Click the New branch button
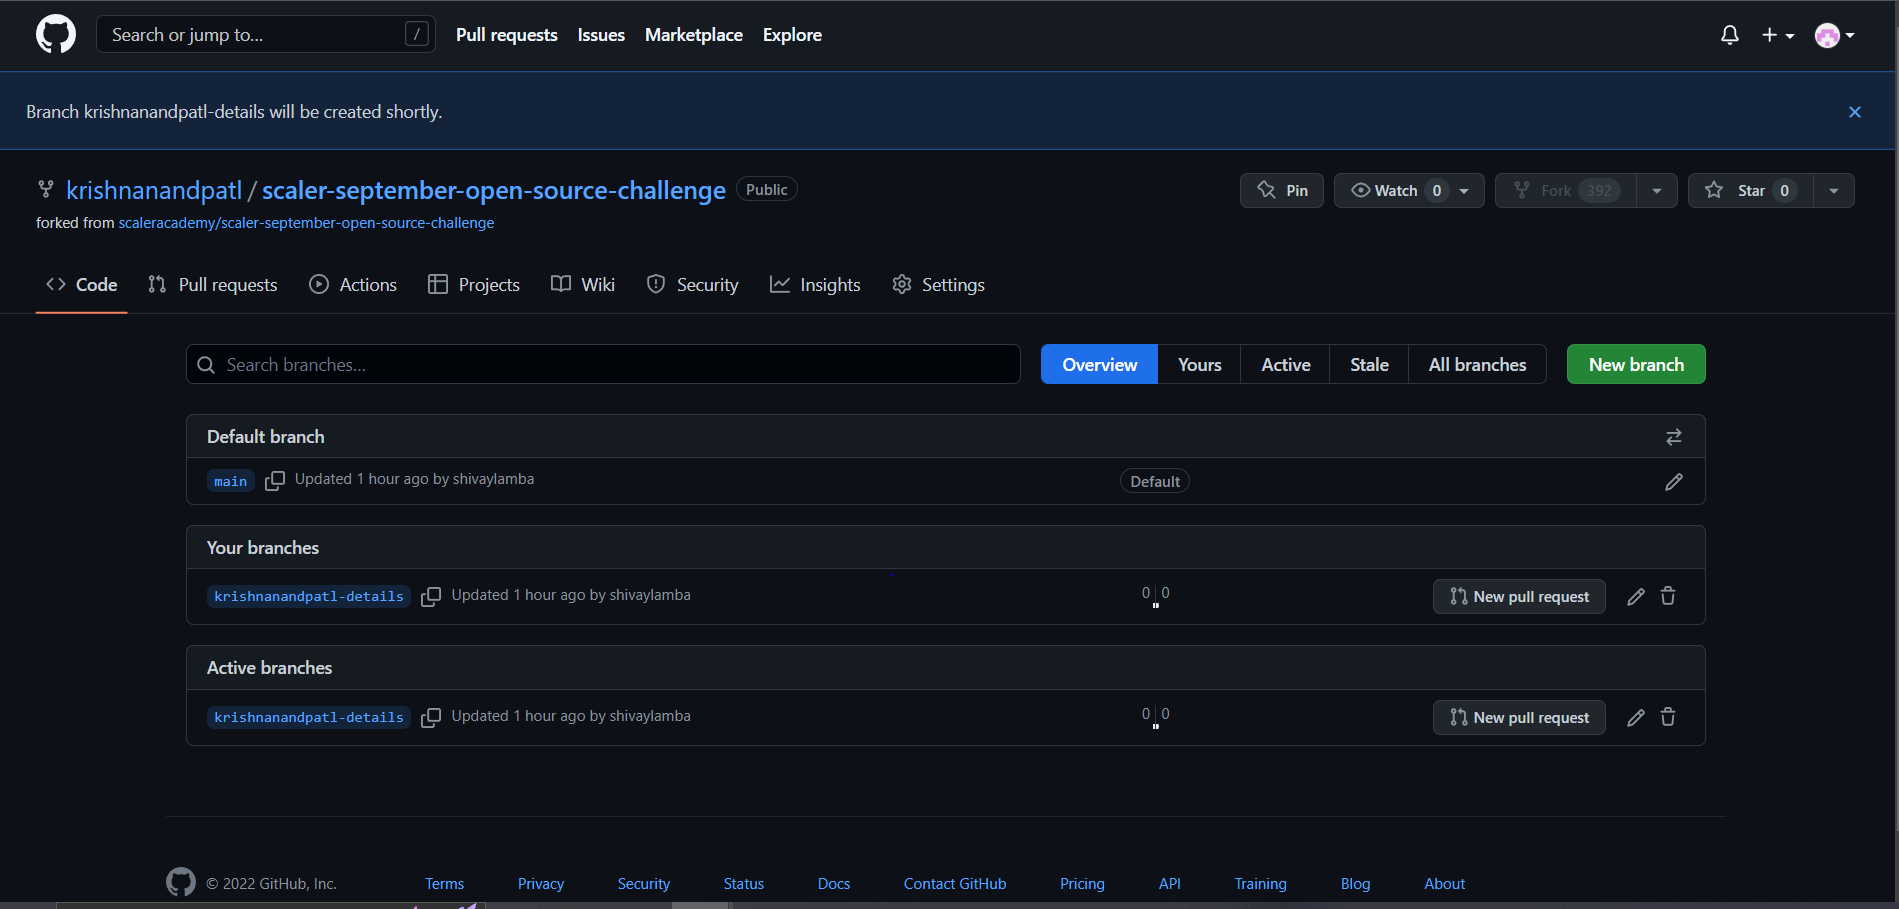The width and height of the screenshot is (1899, 909). (x=1635, y=364)
